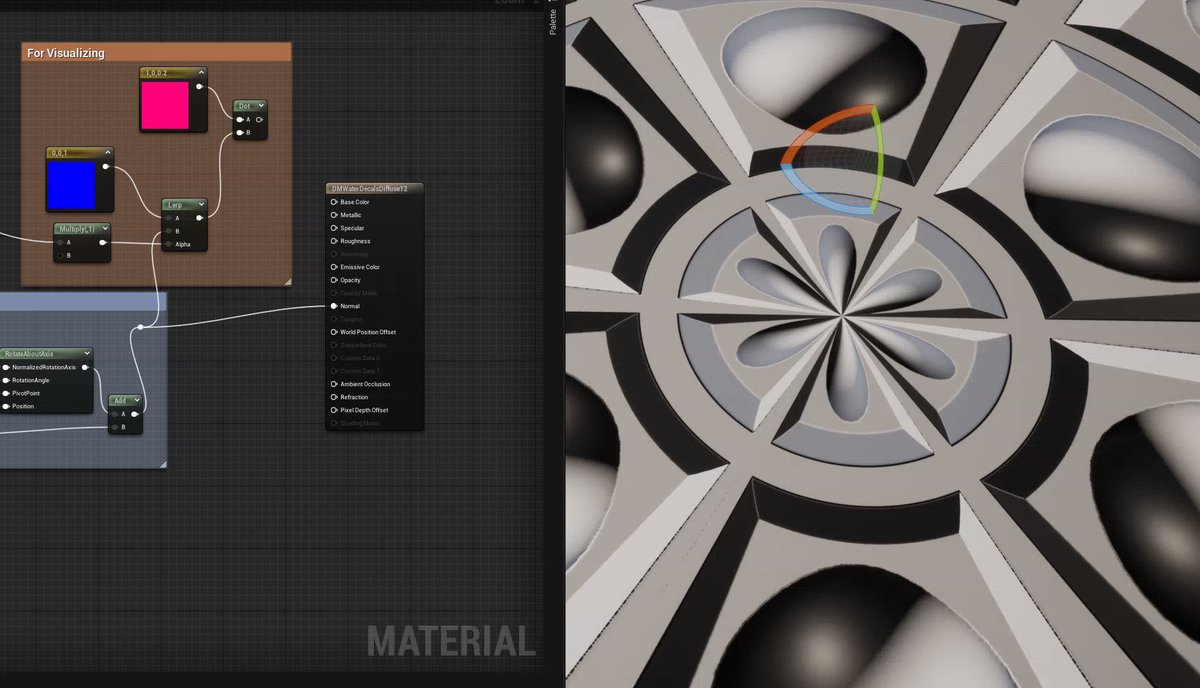Screen dimensions: 1200x688
Task: Select the Dot node title
Action: 245,106
